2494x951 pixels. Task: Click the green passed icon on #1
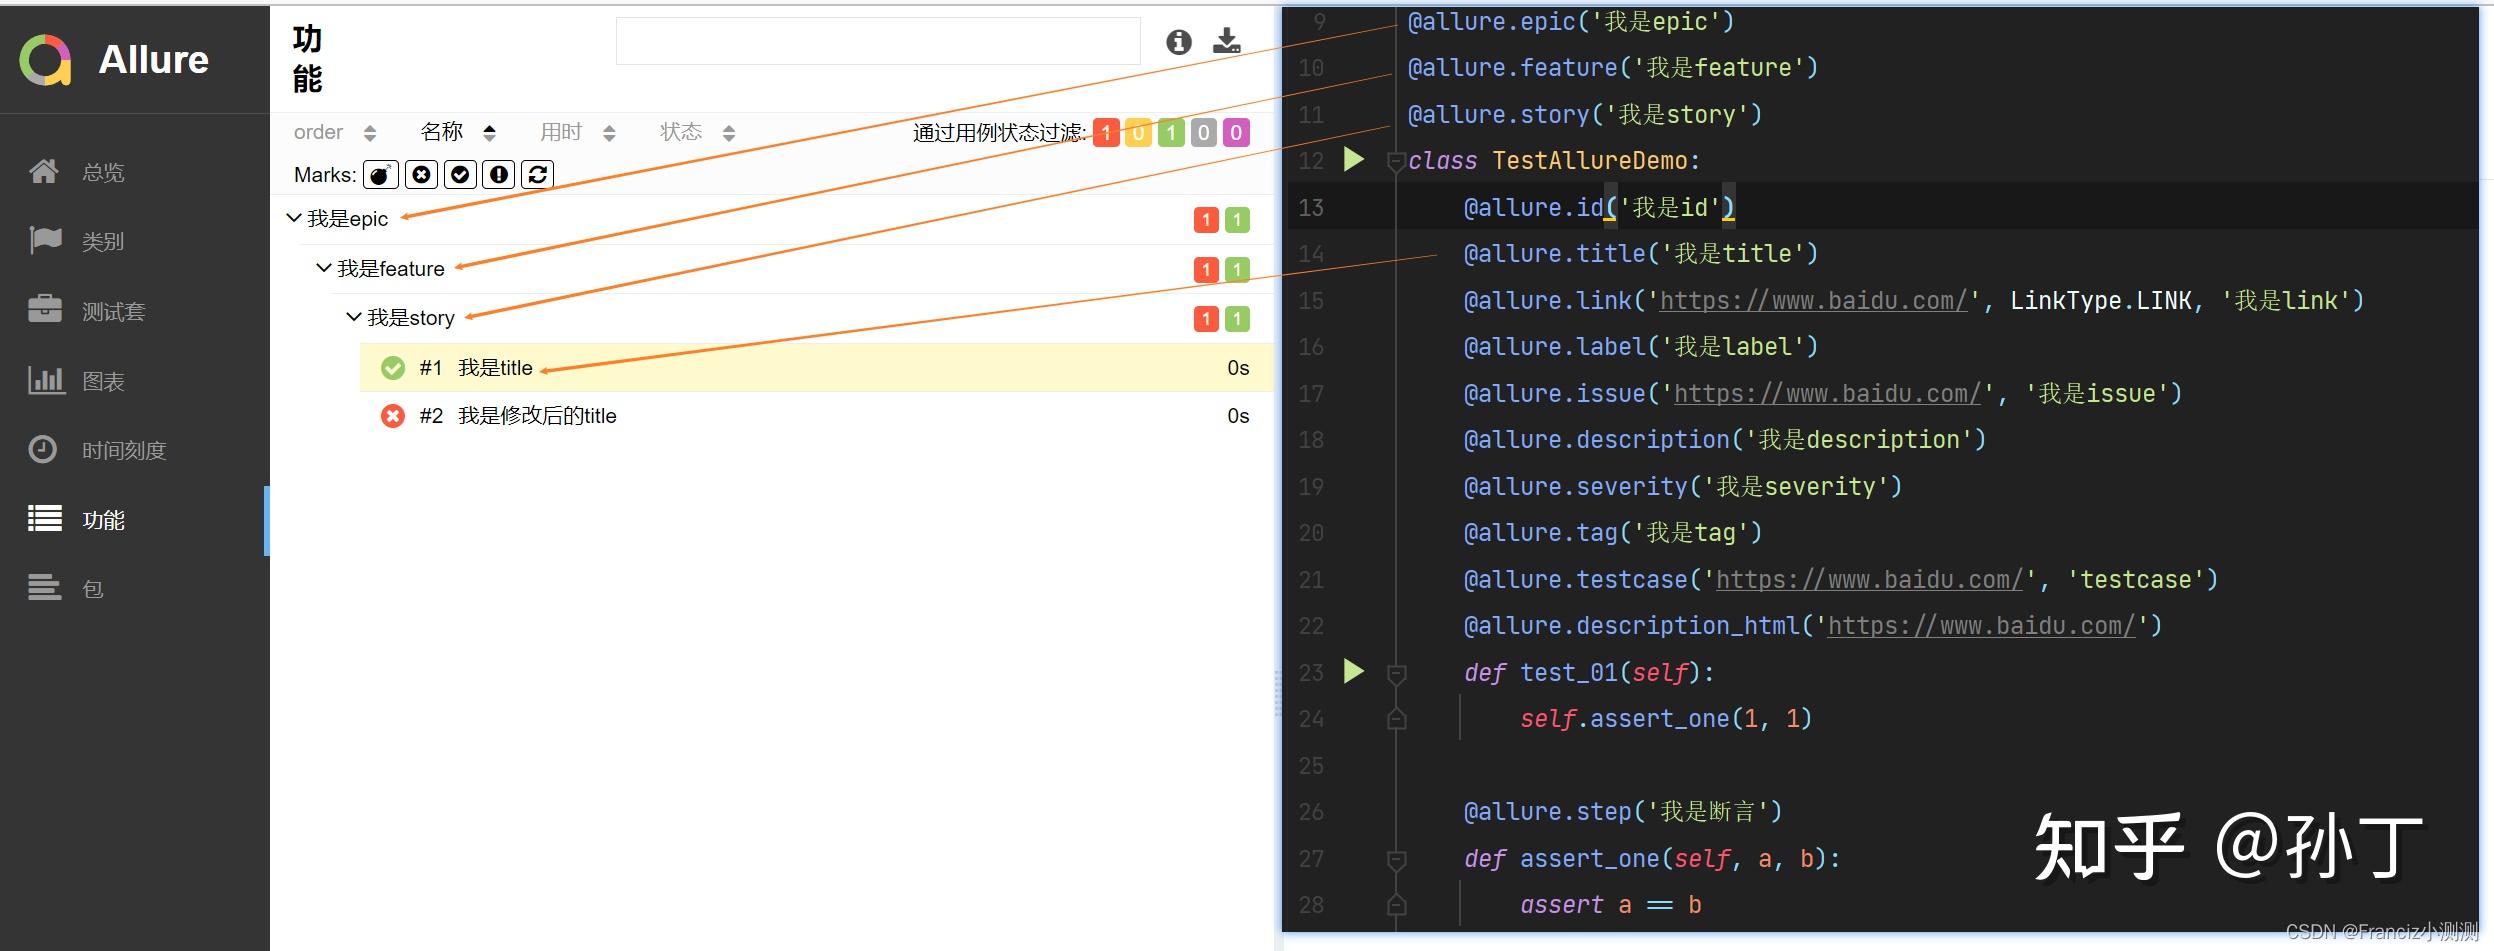tap(393, 368)
